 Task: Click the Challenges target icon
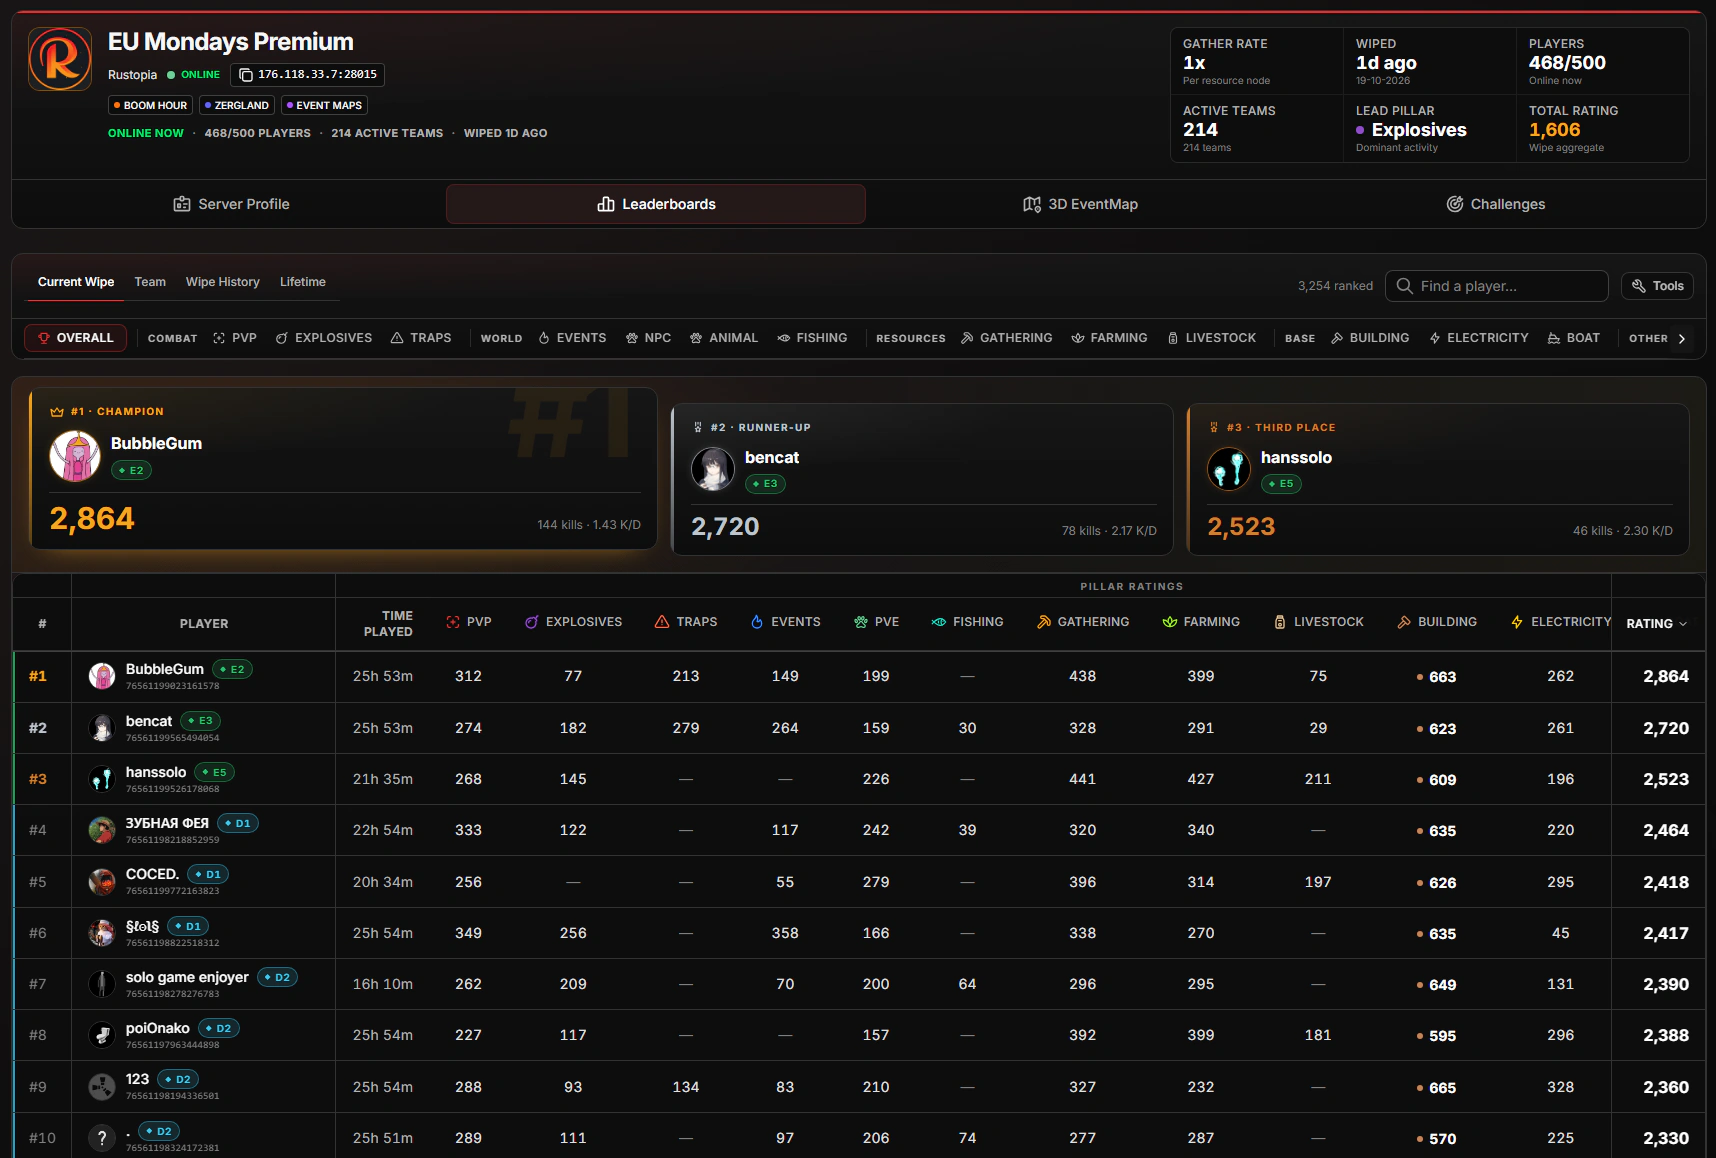[1455, 204]
